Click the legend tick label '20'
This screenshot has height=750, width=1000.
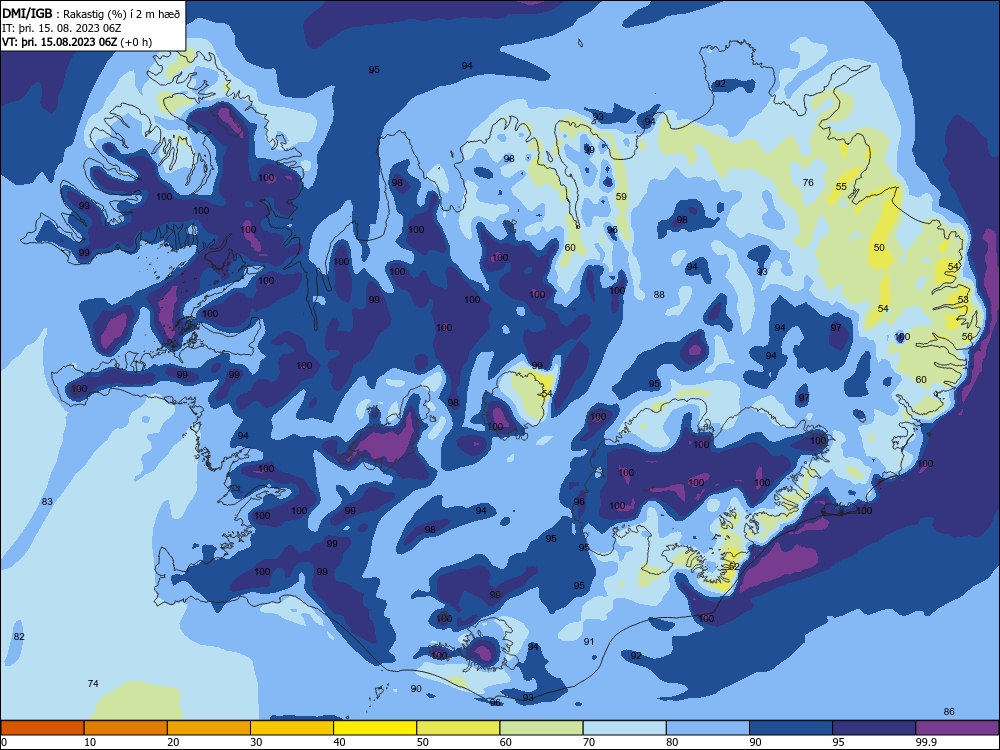[173, 742]
